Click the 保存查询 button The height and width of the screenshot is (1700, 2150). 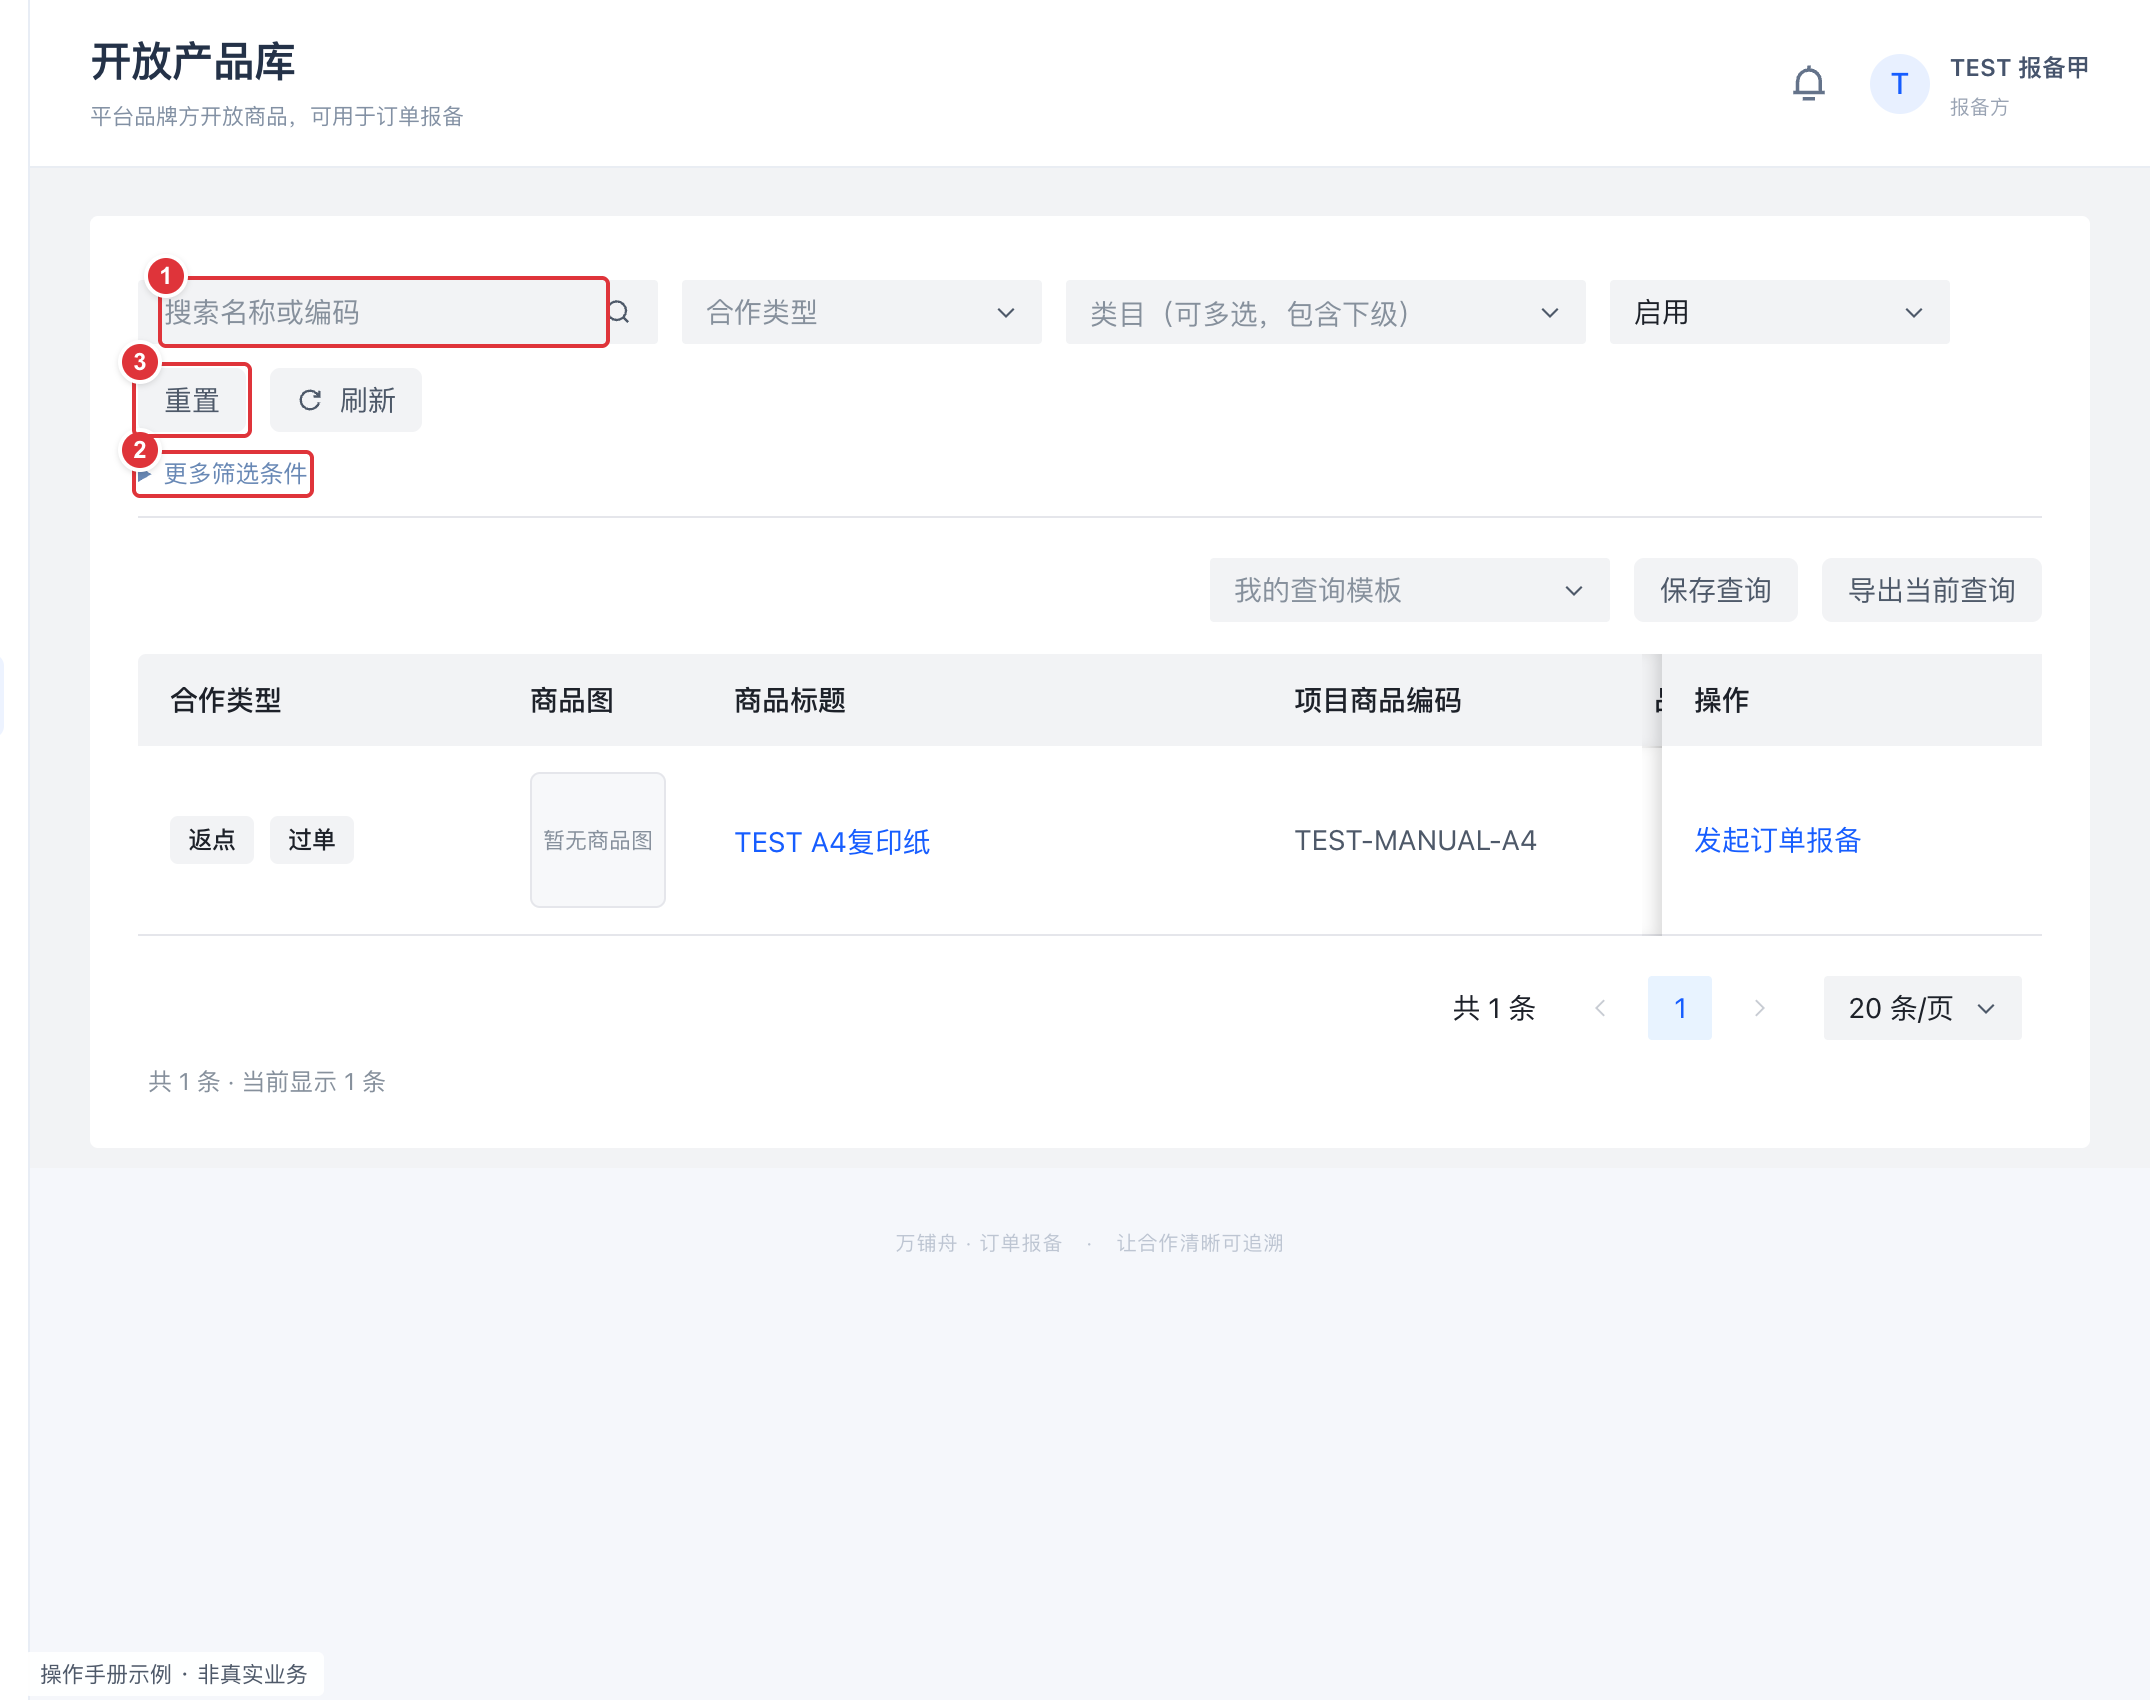coord(1715,590)
